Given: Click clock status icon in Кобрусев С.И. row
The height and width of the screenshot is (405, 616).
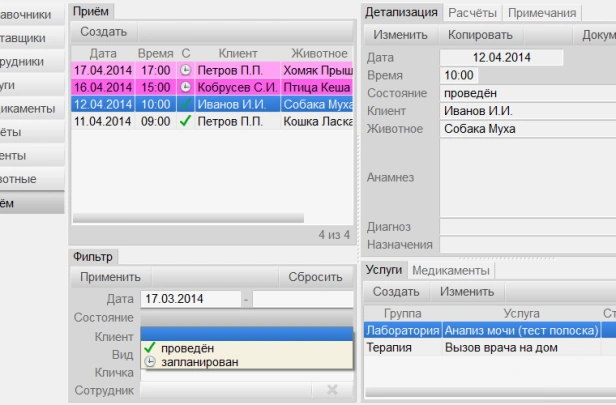Looking at the screenshot, I should [x=185, y=87].
